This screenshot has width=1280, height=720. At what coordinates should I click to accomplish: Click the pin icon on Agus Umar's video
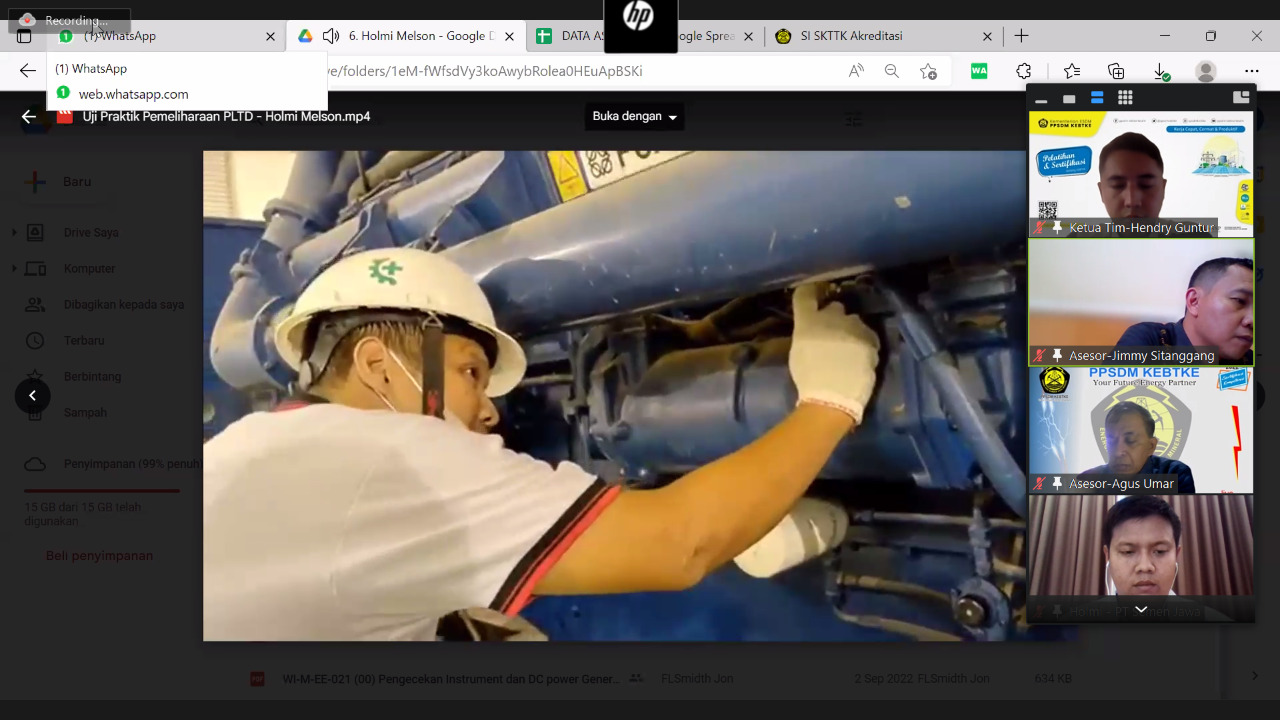point(1057,484)
